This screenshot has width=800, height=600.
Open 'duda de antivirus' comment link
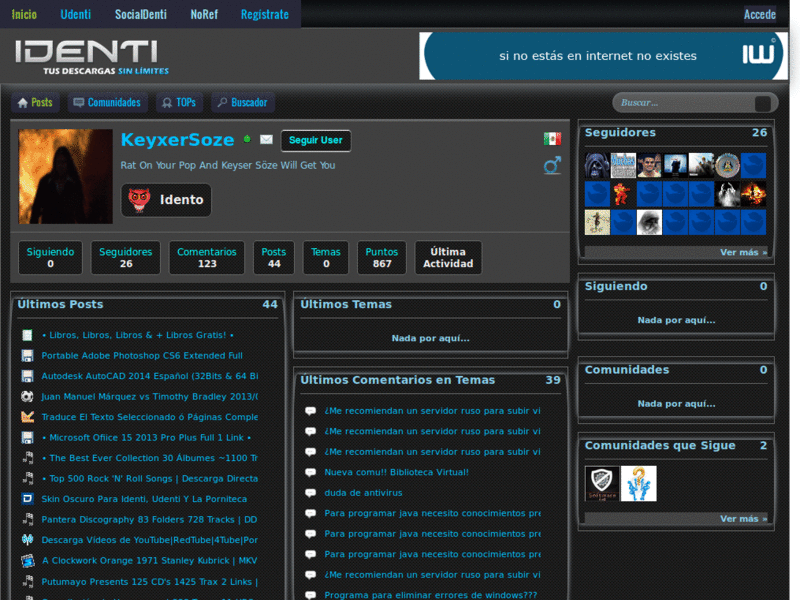[363, 493]
